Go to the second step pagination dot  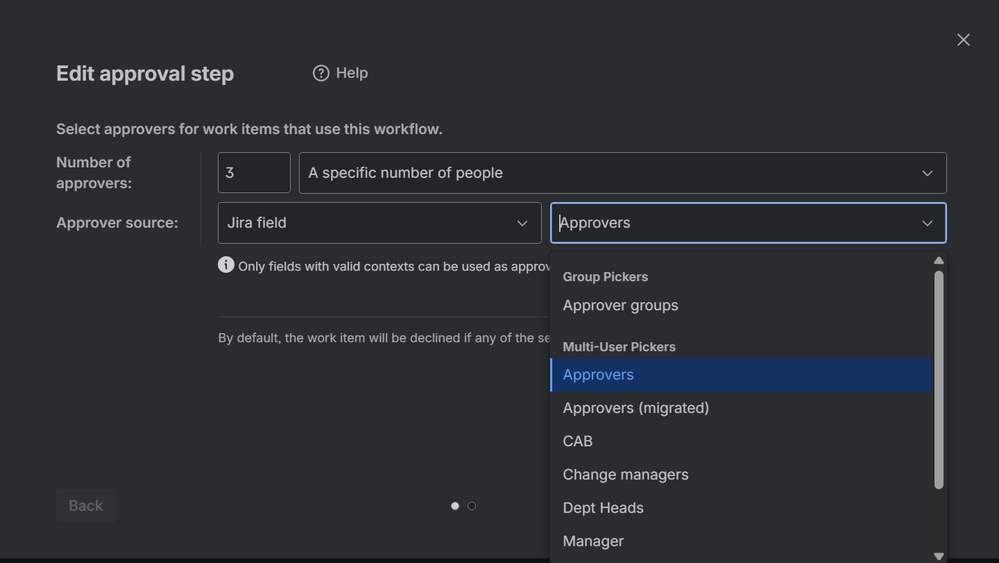pyautogui.click(x=472, y=506)
